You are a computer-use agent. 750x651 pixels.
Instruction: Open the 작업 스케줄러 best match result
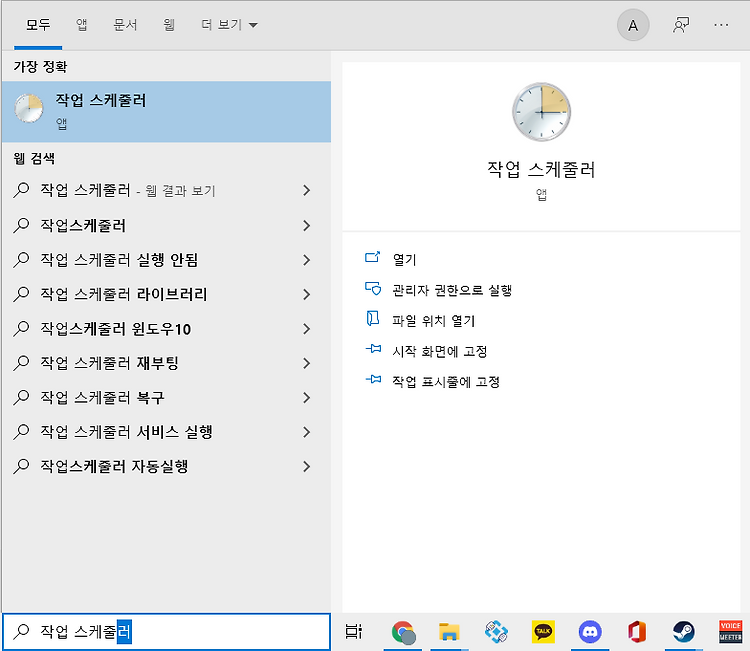[x=166, y=111]
